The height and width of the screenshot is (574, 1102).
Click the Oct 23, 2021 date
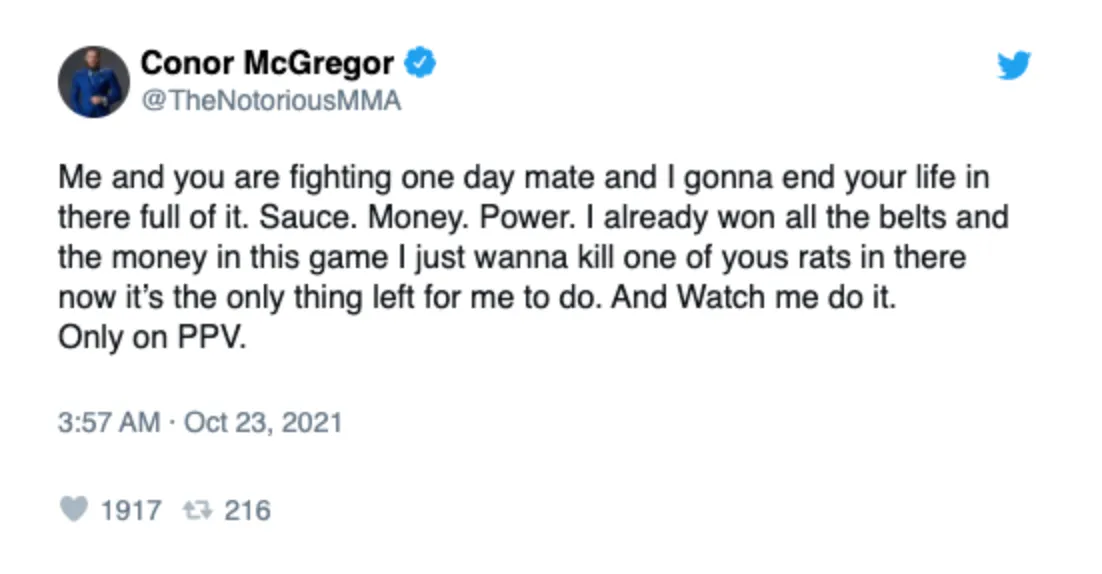263,422
